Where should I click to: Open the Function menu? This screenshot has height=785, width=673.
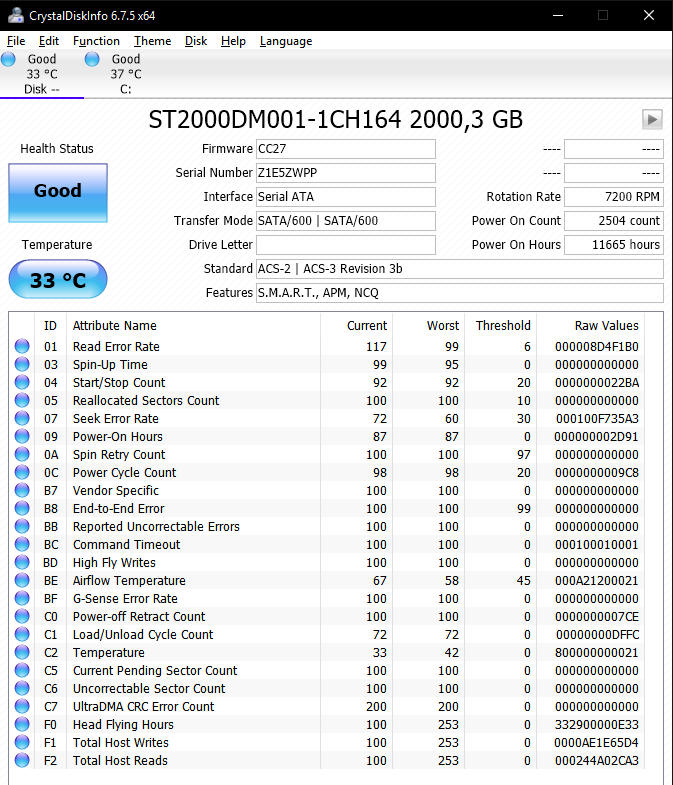96,41
